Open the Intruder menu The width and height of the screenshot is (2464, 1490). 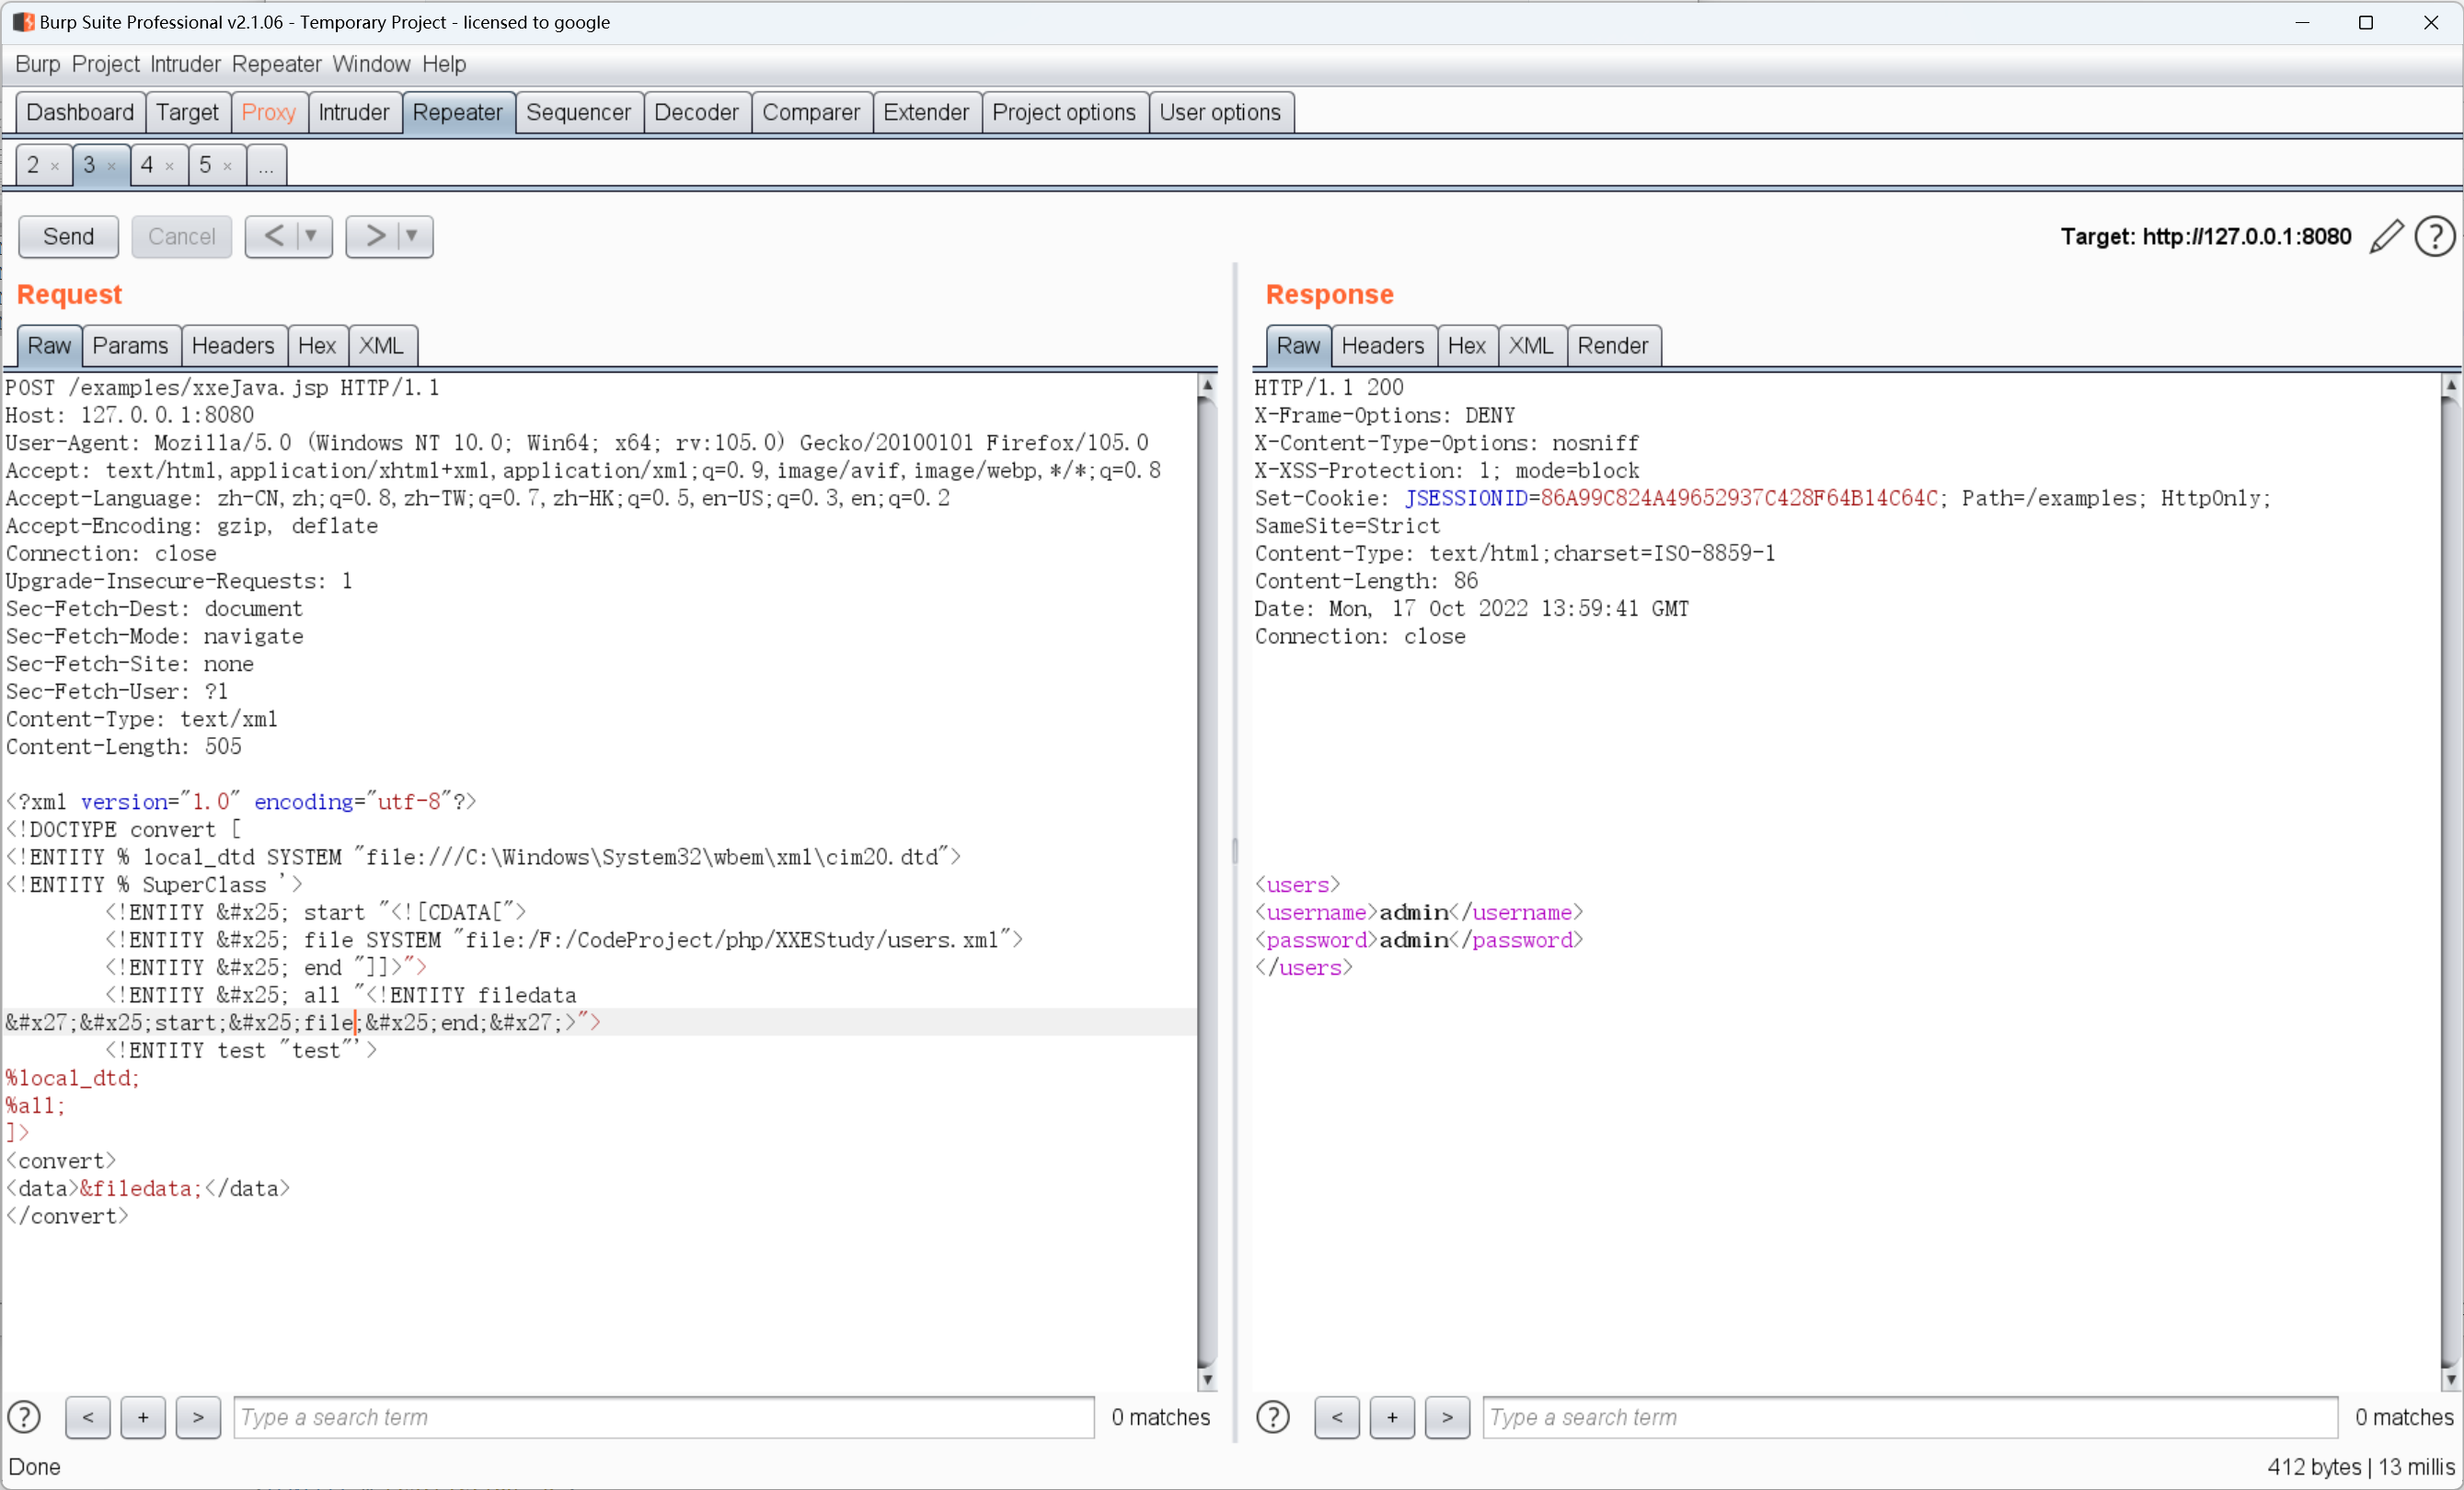pos(185,64)
